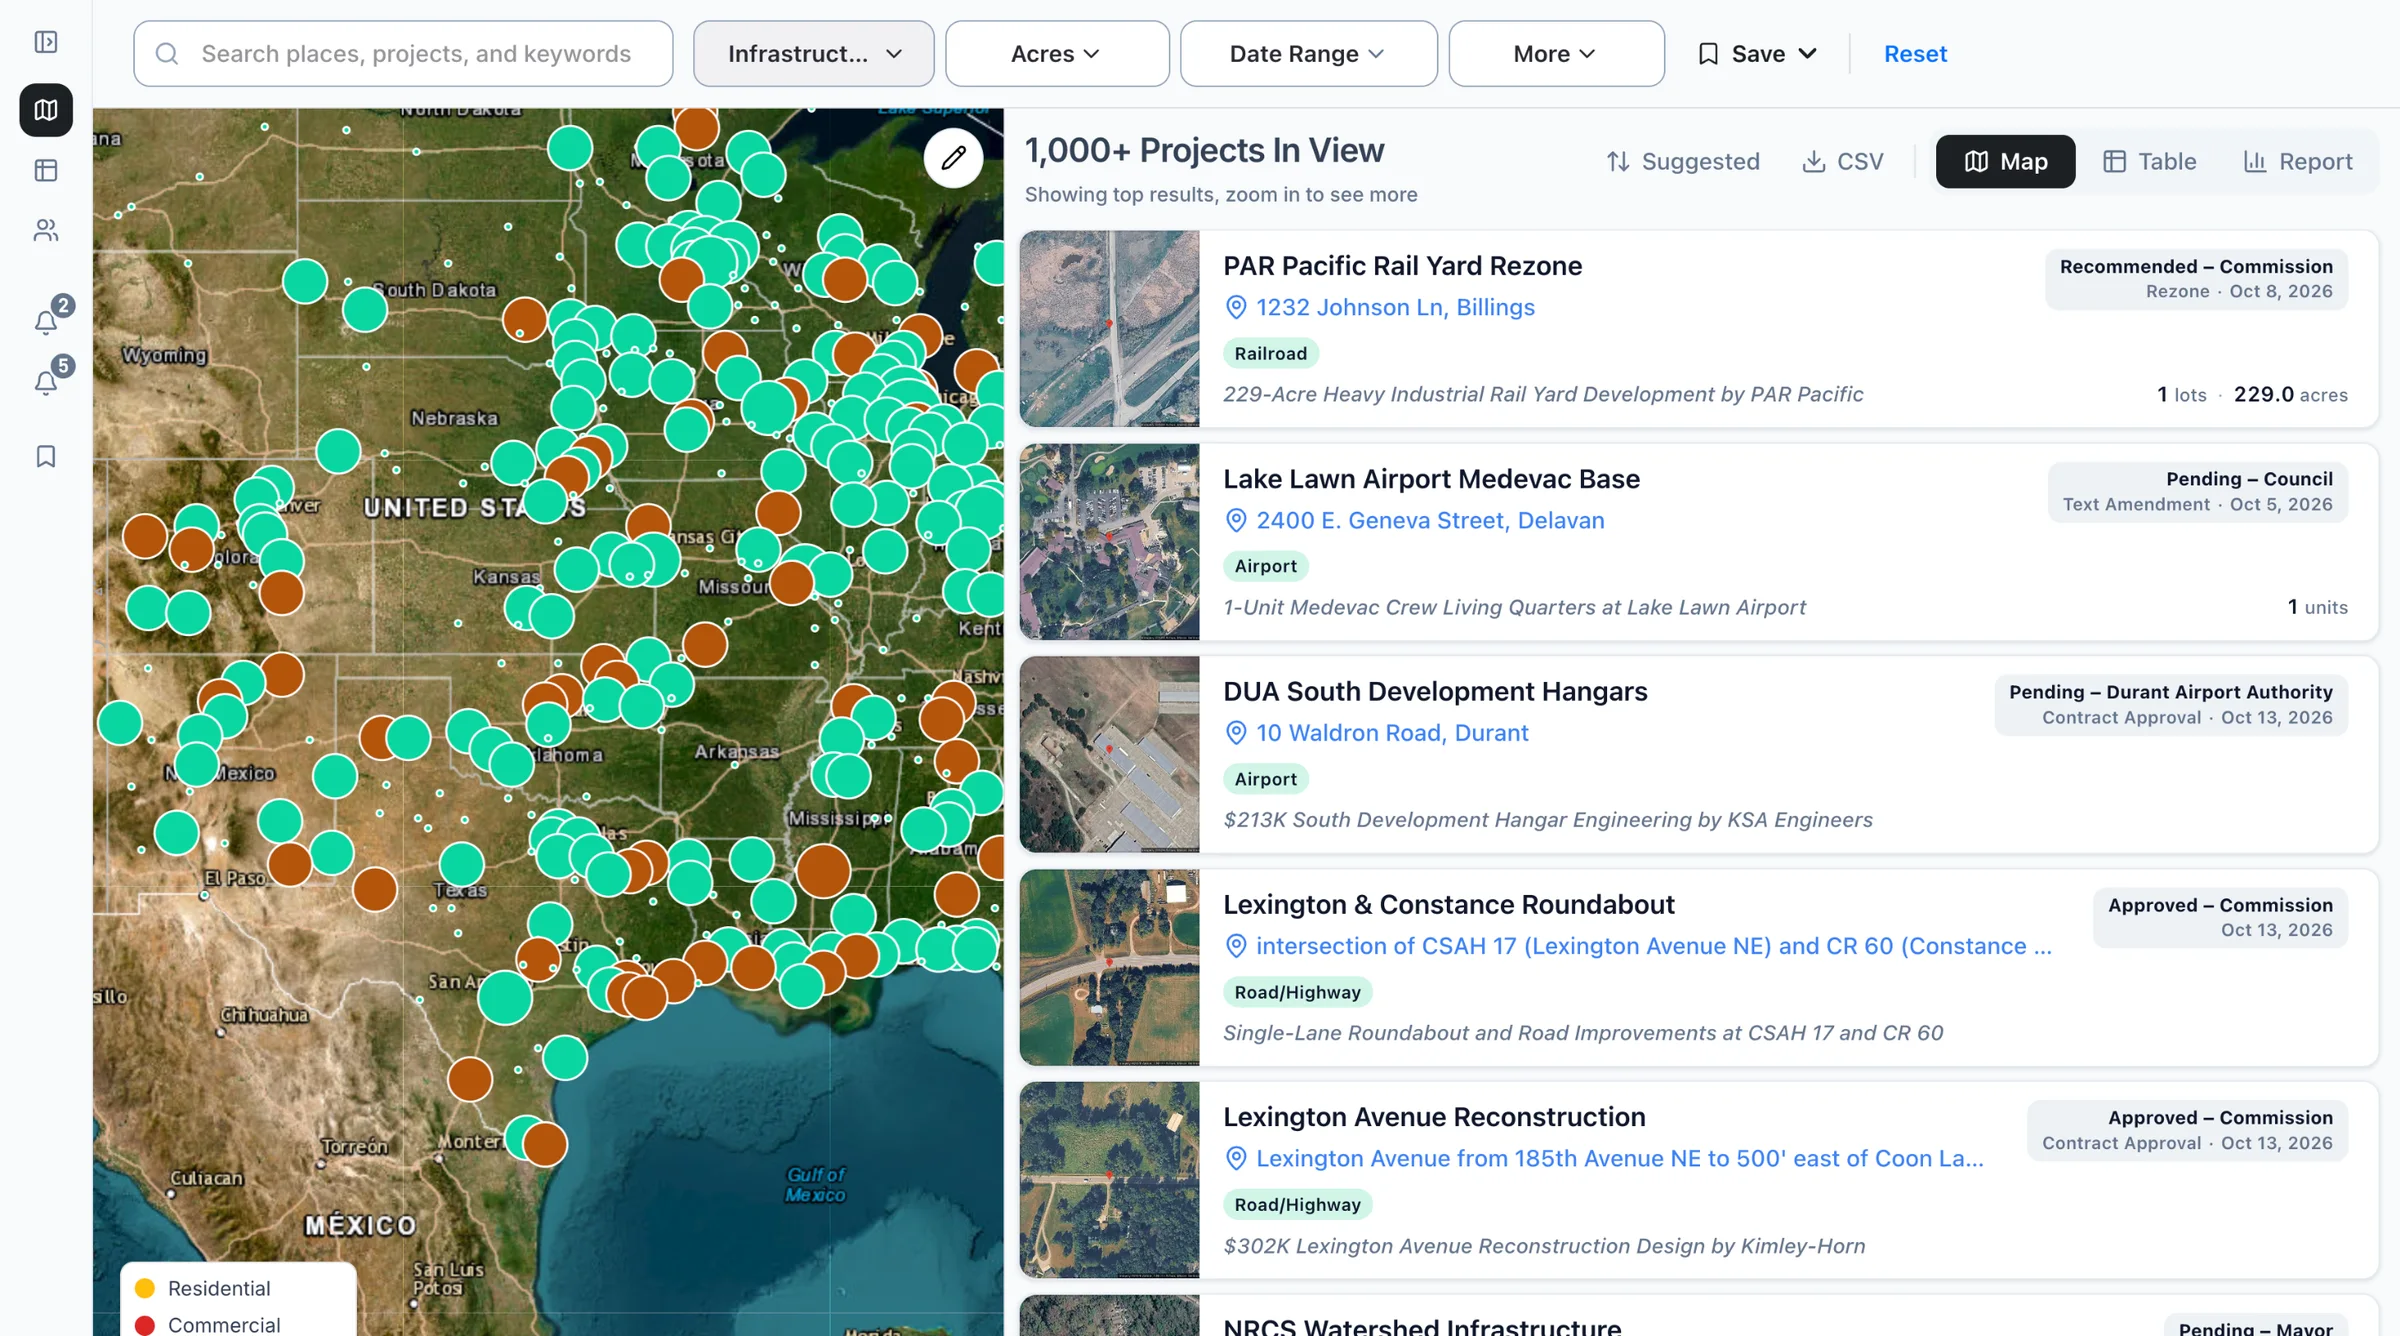Open the Save dropdown chevron
The image size is (2400, 1336).
coord(1807,54)
